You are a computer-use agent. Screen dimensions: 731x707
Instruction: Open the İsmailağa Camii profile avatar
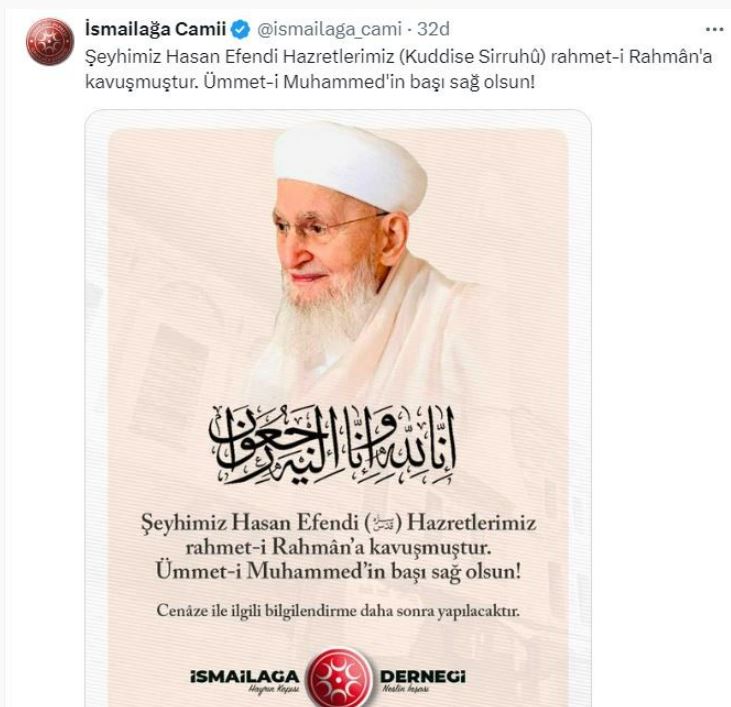pyautogui.click(x=50, y=41)
